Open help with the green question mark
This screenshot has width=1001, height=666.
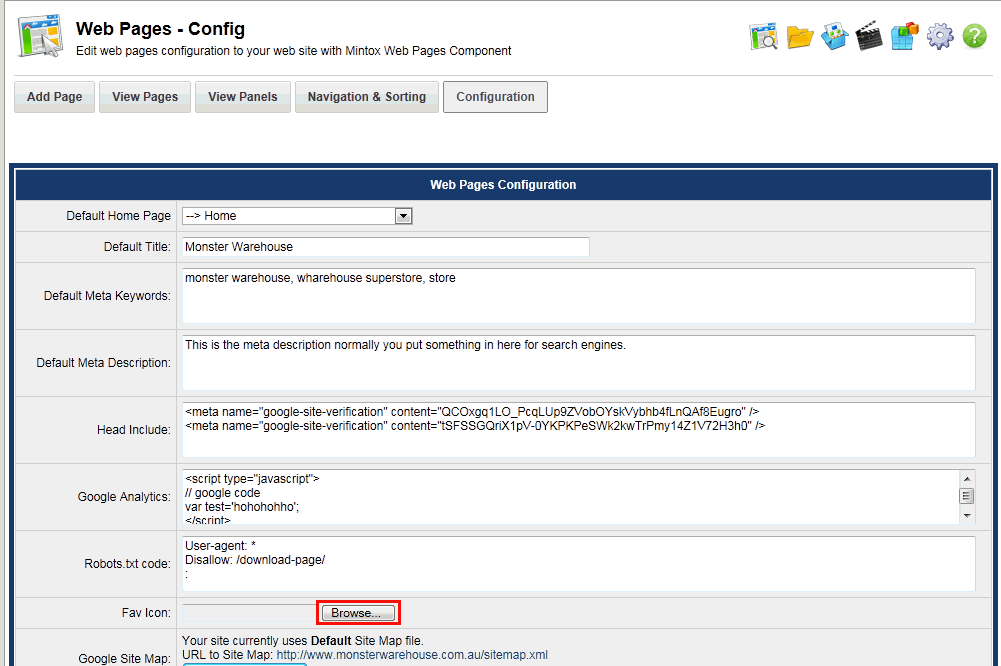[975, 36]
